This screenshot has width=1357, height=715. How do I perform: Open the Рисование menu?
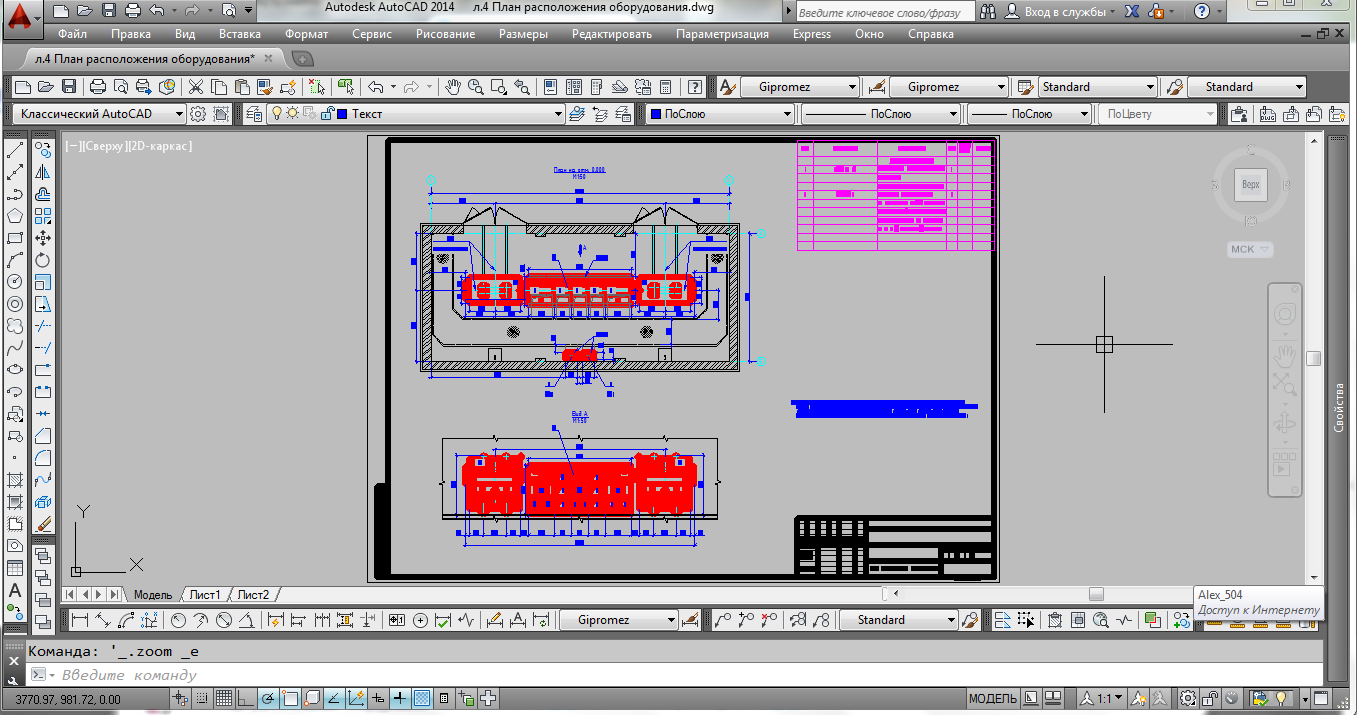coord(445,34)
